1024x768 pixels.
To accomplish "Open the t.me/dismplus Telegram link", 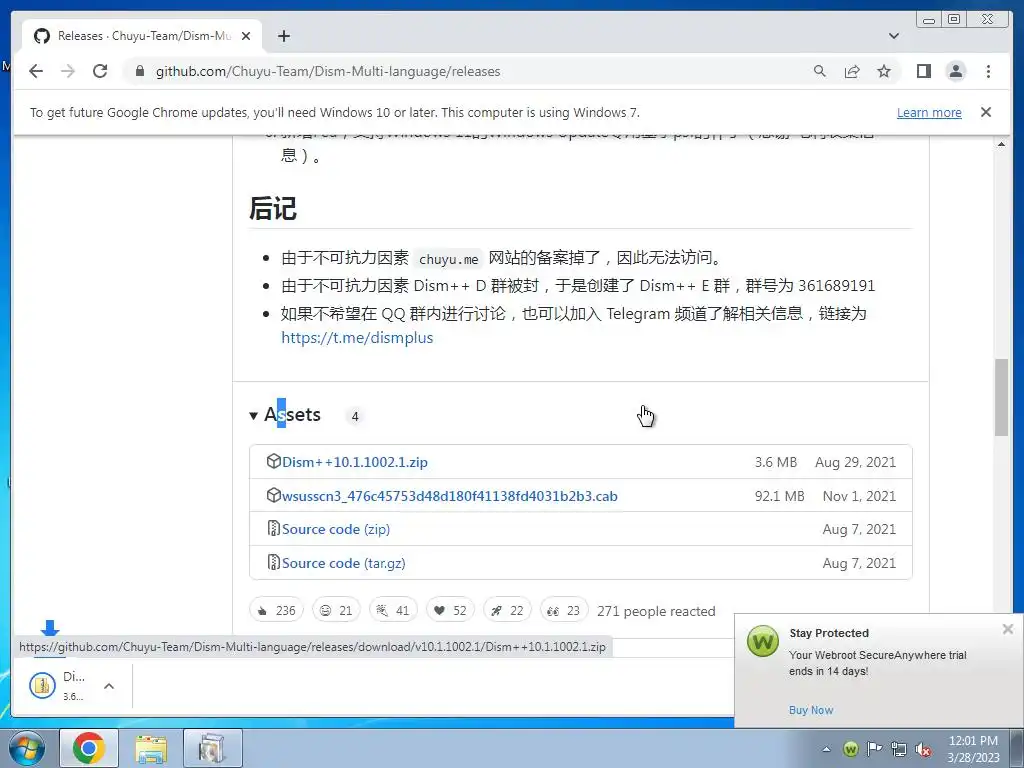I will [x=357, y=338].
